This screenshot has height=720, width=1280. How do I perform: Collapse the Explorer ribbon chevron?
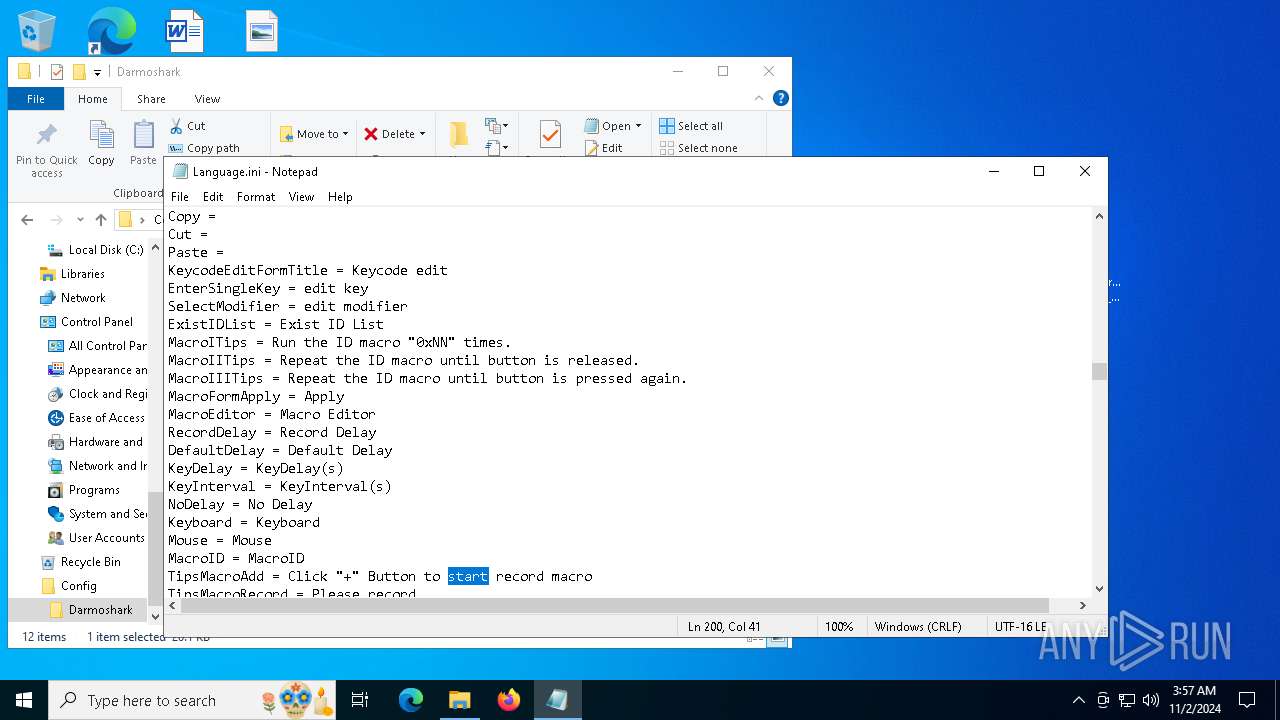point(759,98)
